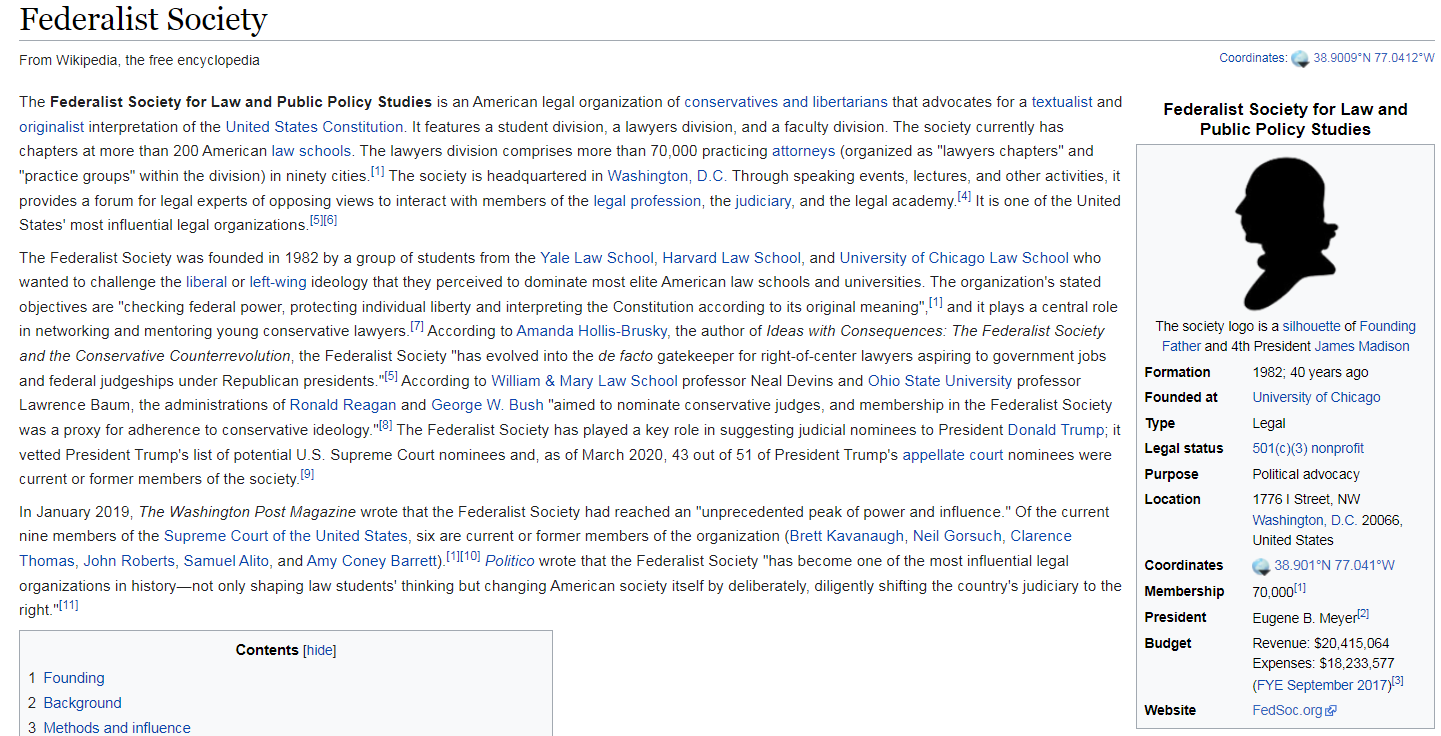Open the Brett Kavanaugh link
The width and height of the screenshot is (1441, 736).
[x=847, y=536]
